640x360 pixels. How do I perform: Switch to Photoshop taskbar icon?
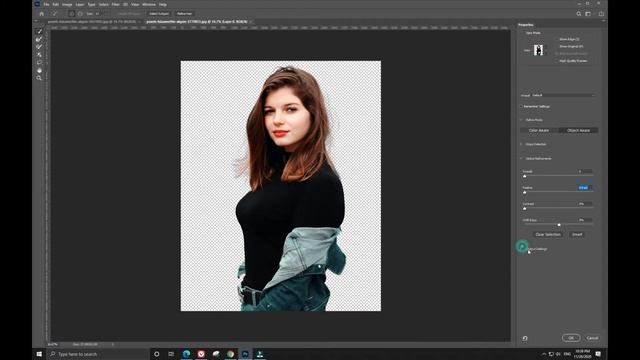pos(245,354)
